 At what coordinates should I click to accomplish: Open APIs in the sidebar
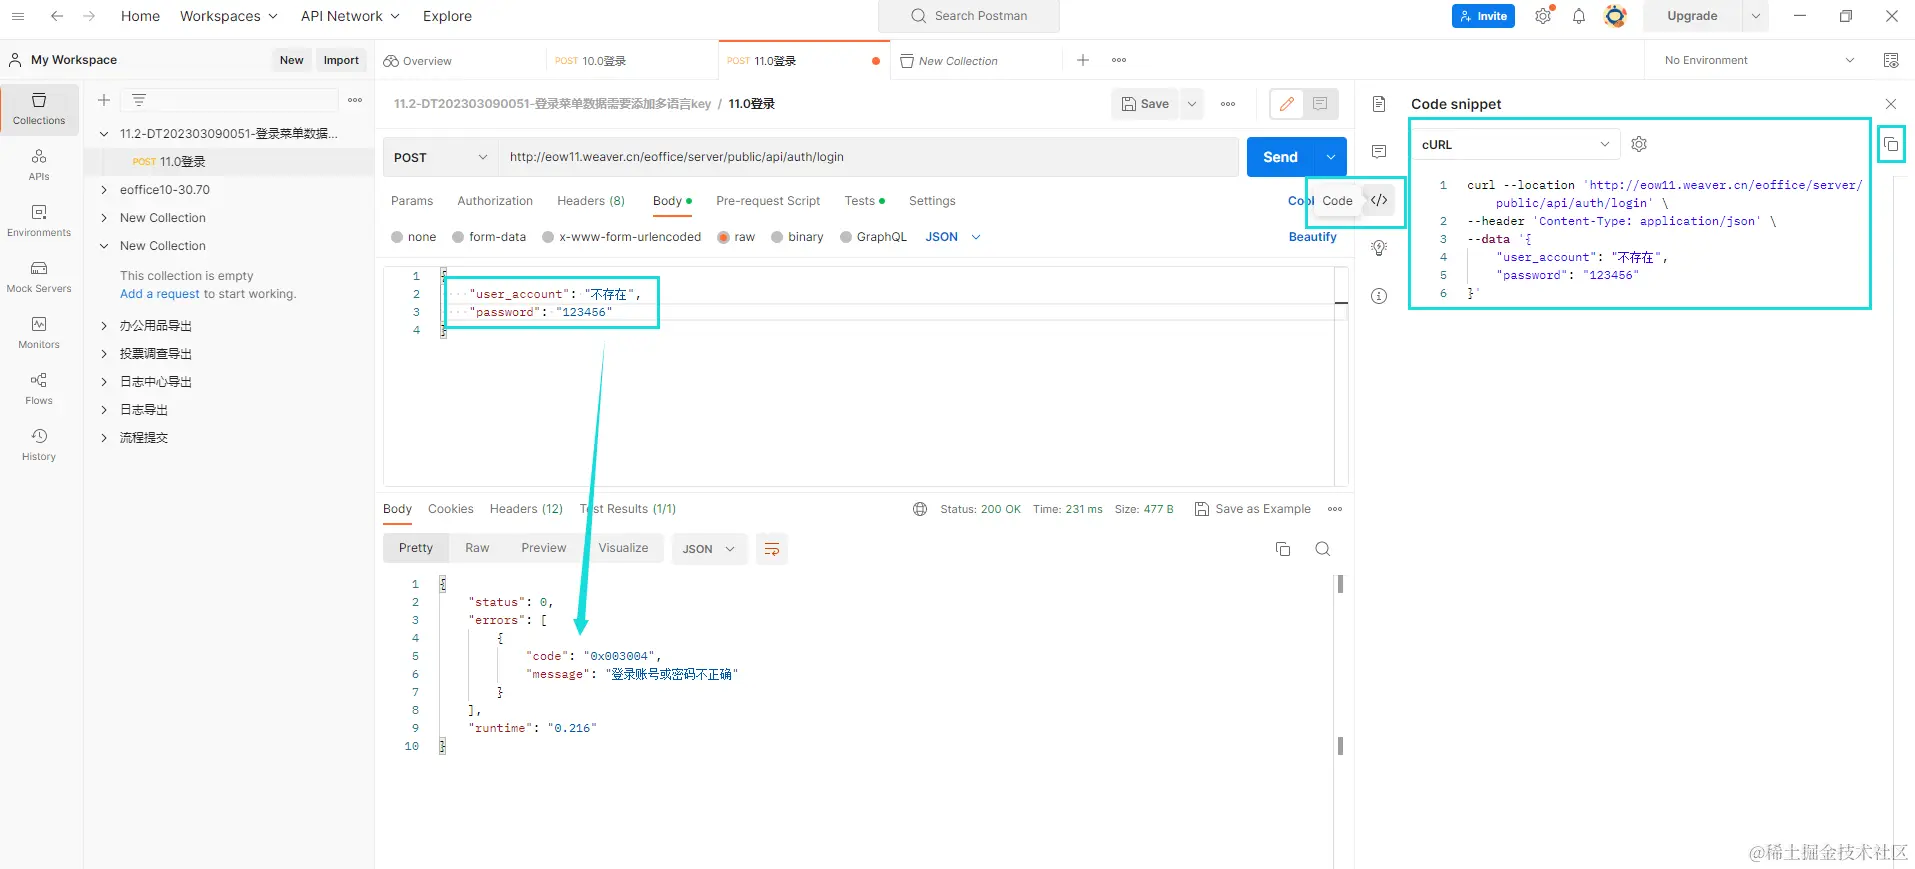tap(39, 165)
